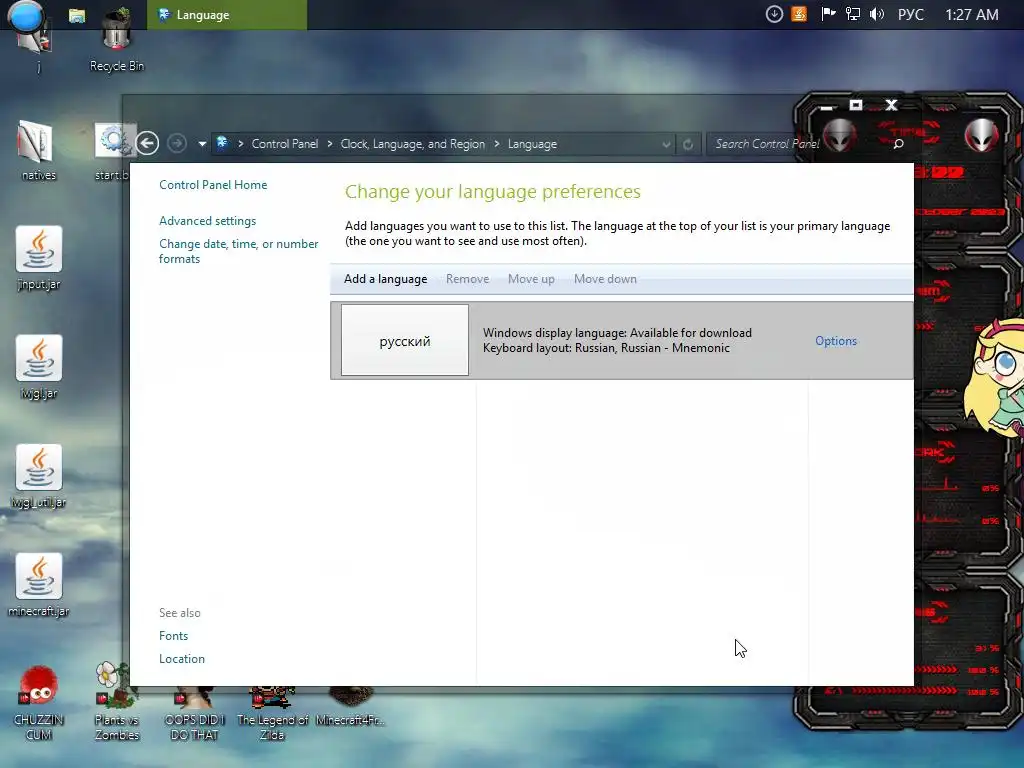The image size is (1024, 768).
Task: Click Control Panel breadcrumb
Action: (x=285, y=144)
